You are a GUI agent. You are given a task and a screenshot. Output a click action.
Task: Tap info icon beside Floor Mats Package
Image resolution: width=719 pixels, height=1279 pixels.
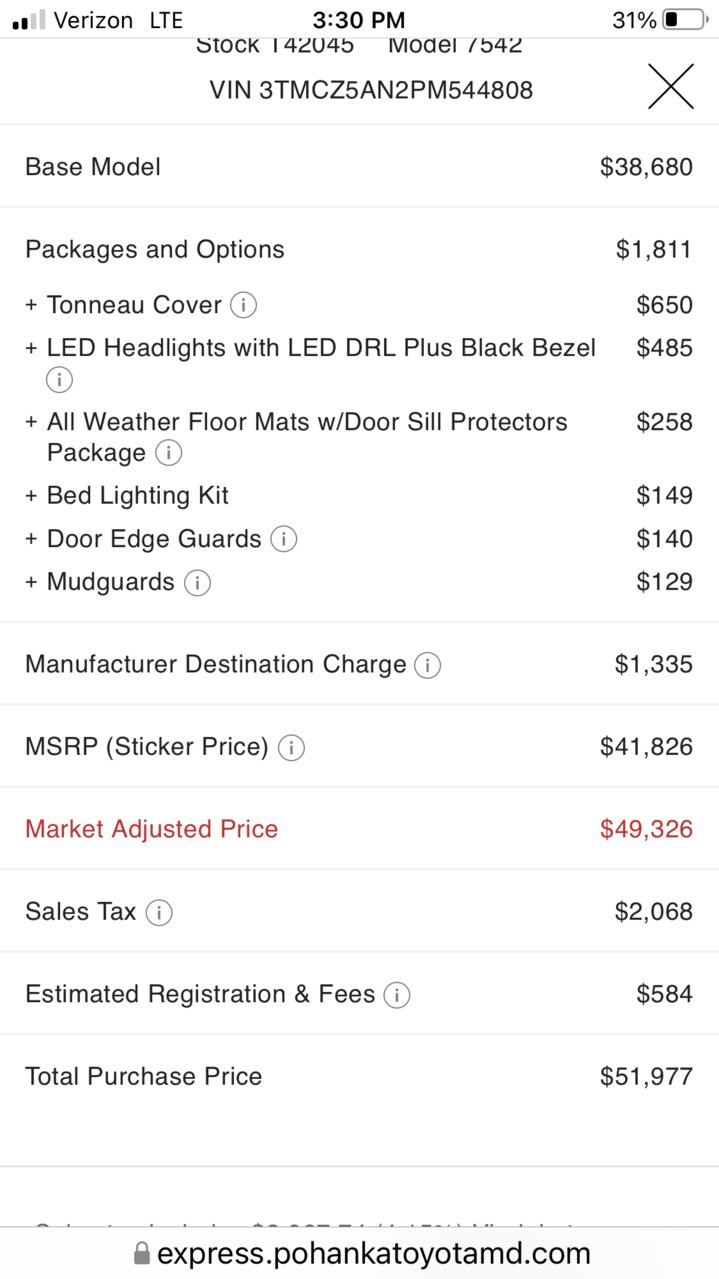pos(169,453)
